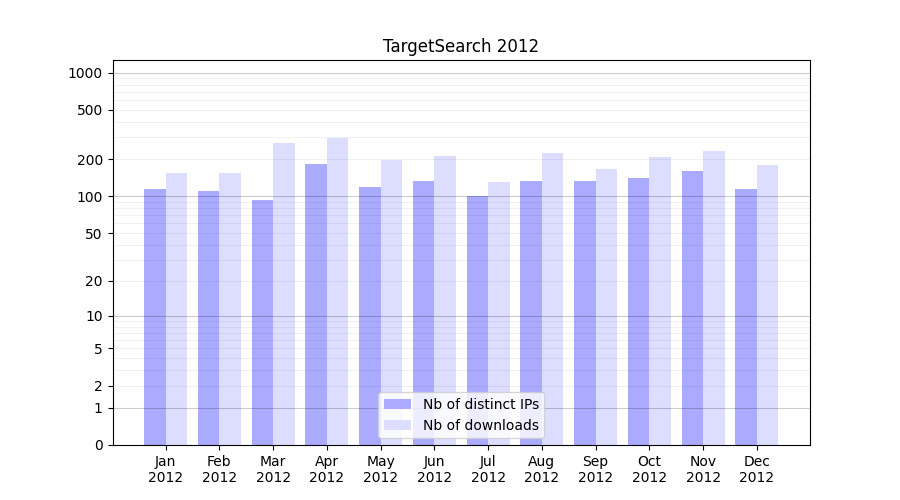Screen dimensions: 900x500
Task: Click the 0 y-axis tick label
Action: [x=98, y=445]
